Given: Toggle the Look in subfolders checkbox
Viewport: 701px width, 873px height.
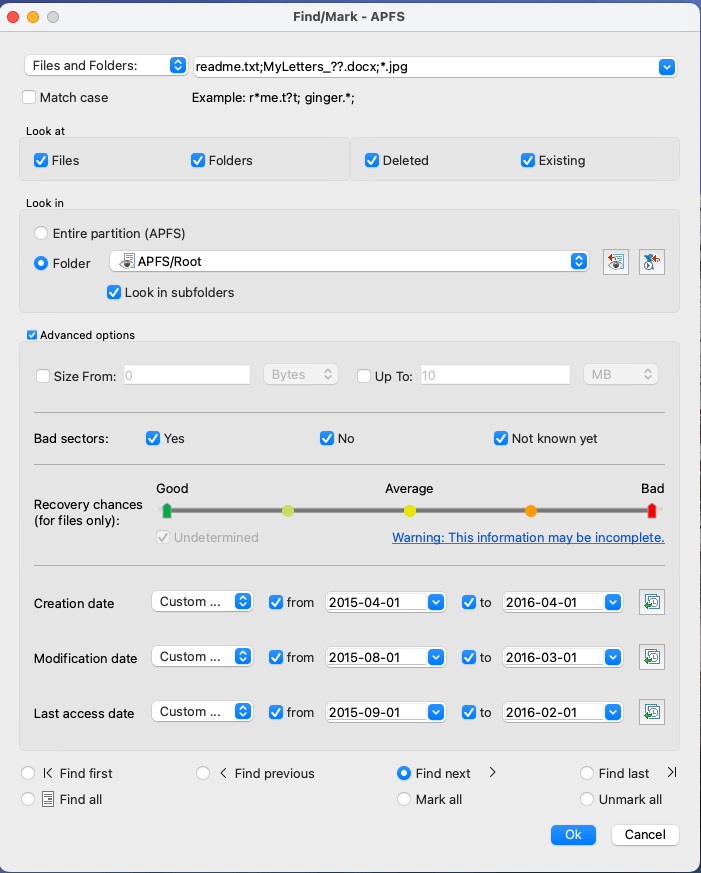Looking at the screenshot, I should pyautogui.click(x=114, y=292).
